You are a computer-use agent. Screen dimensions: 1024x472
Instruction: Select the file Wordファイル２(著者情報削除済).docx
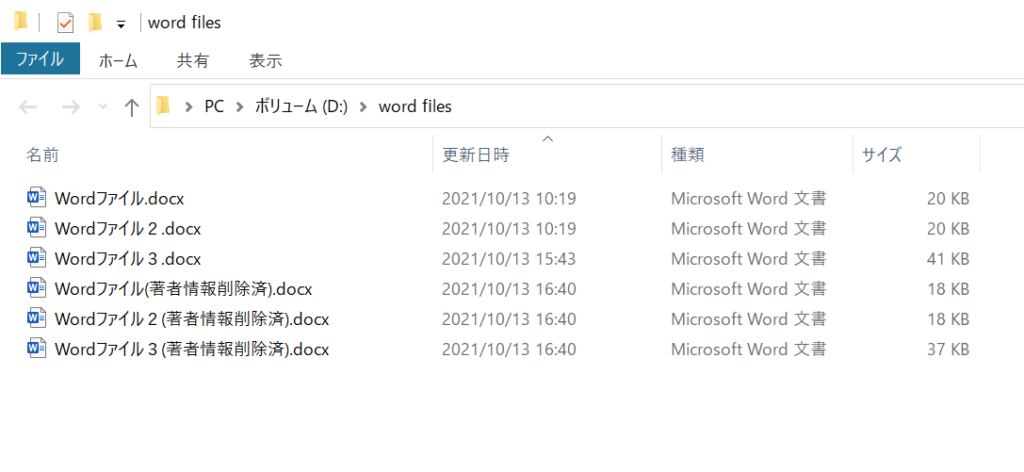pos(192,319)
